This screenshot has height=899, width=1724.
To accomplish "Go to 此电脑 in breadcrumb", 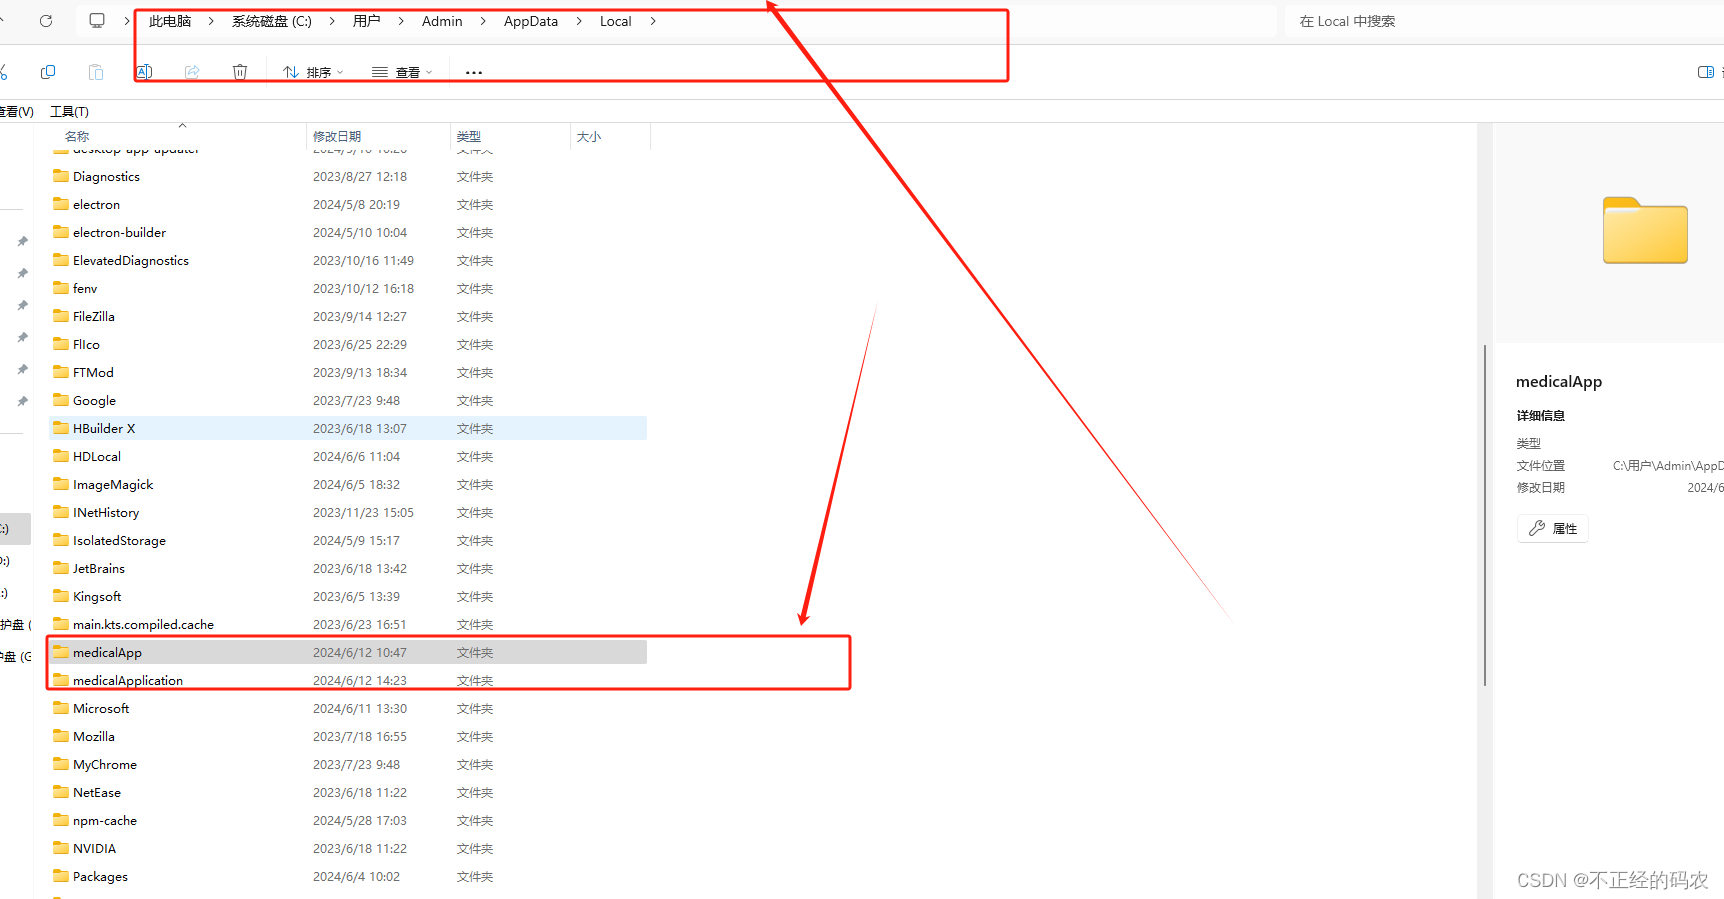I will pyautogui.click(x=170, y=21).
